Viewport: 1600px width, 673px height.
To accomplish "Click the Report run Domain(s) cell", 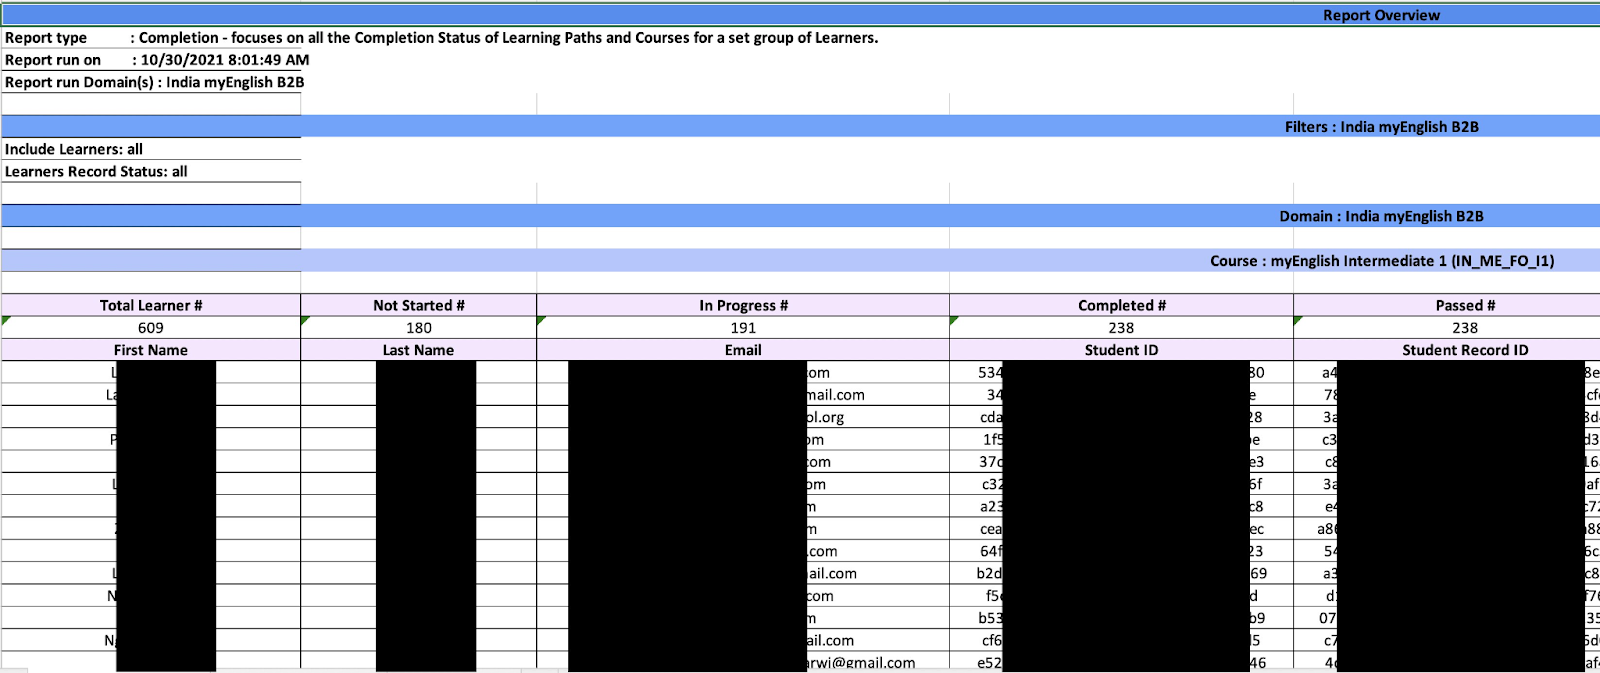I will tap(155, 82).
